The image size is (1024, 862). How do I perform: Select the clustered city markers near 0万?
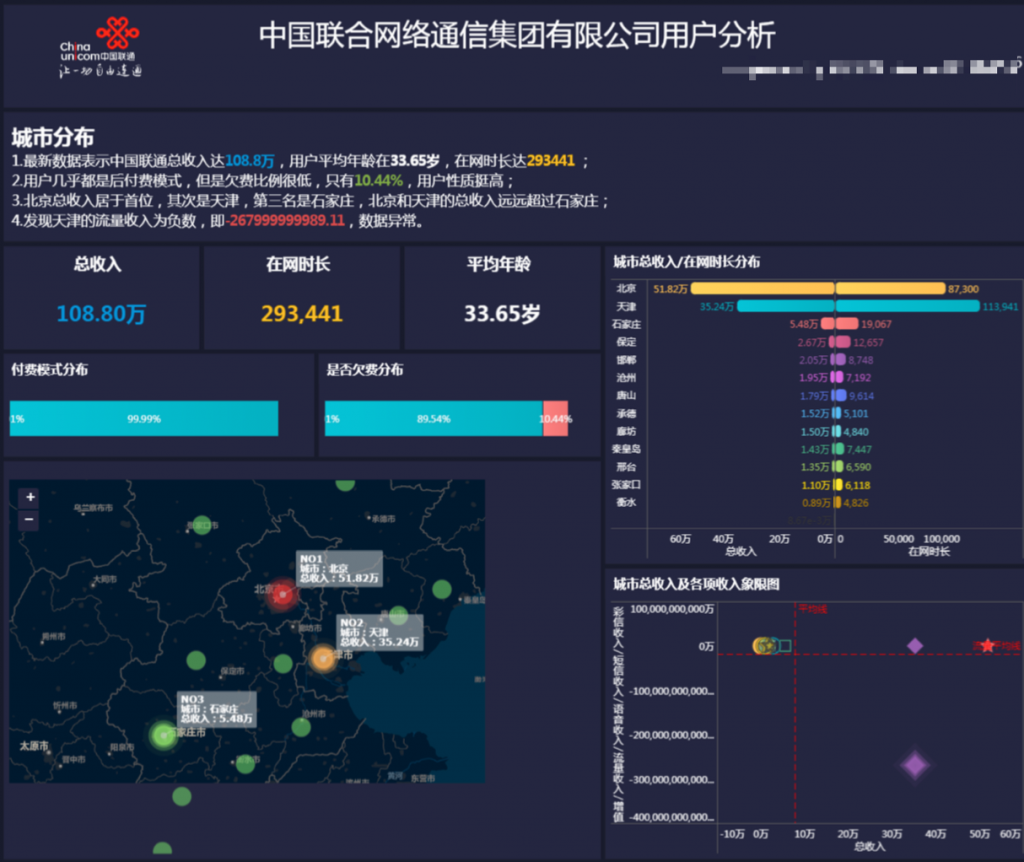771,646
